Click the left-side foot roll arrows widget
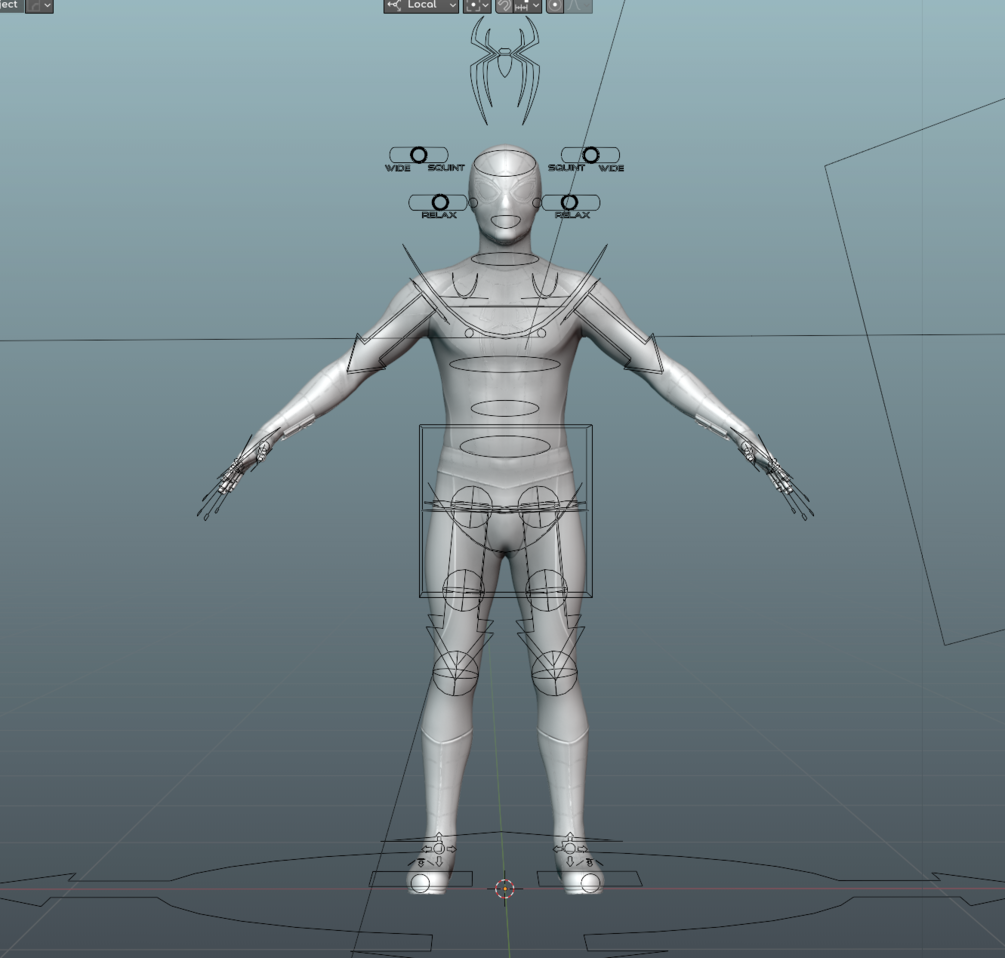This screenshot has height=958, width=1005. point(438,849)
